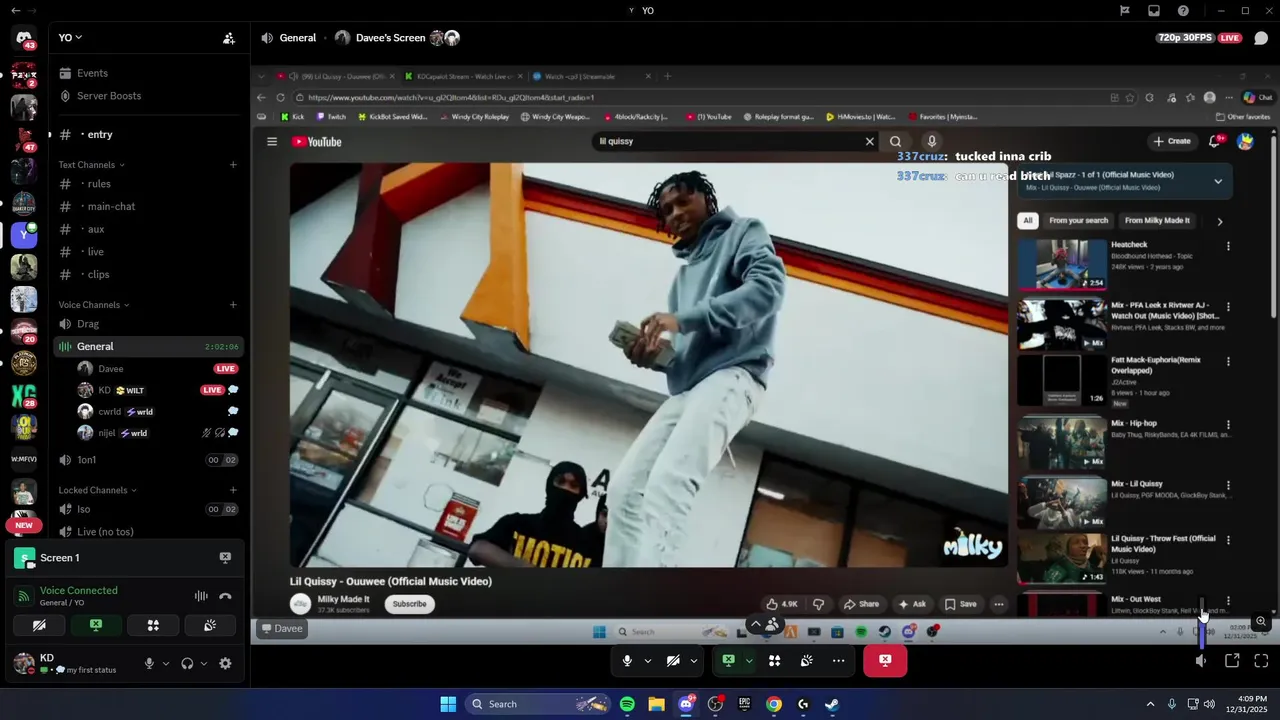Select user nijel in the General voice channel
Image resolution: width=1280 pixels, height=720 pixels.
click(159, 433)
